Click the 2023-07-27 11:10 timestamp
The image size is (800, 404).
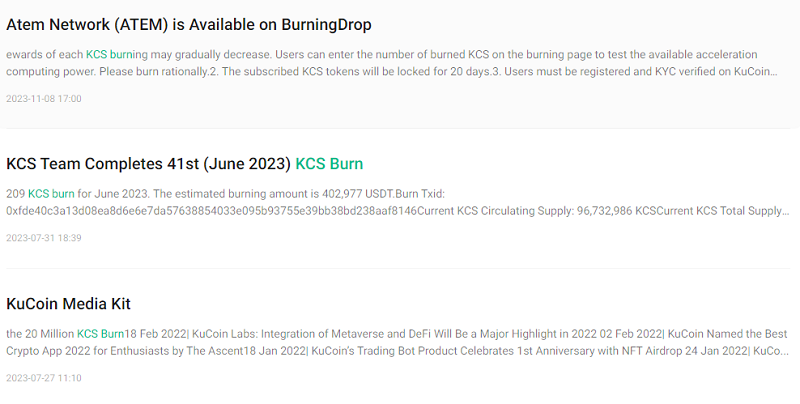[x=44, y=378]
